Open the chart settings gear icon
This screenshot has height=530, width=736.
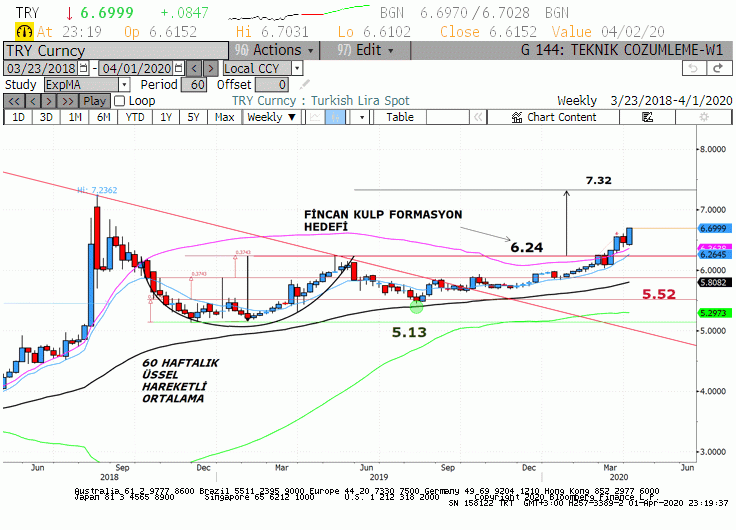tap(704, 117)
